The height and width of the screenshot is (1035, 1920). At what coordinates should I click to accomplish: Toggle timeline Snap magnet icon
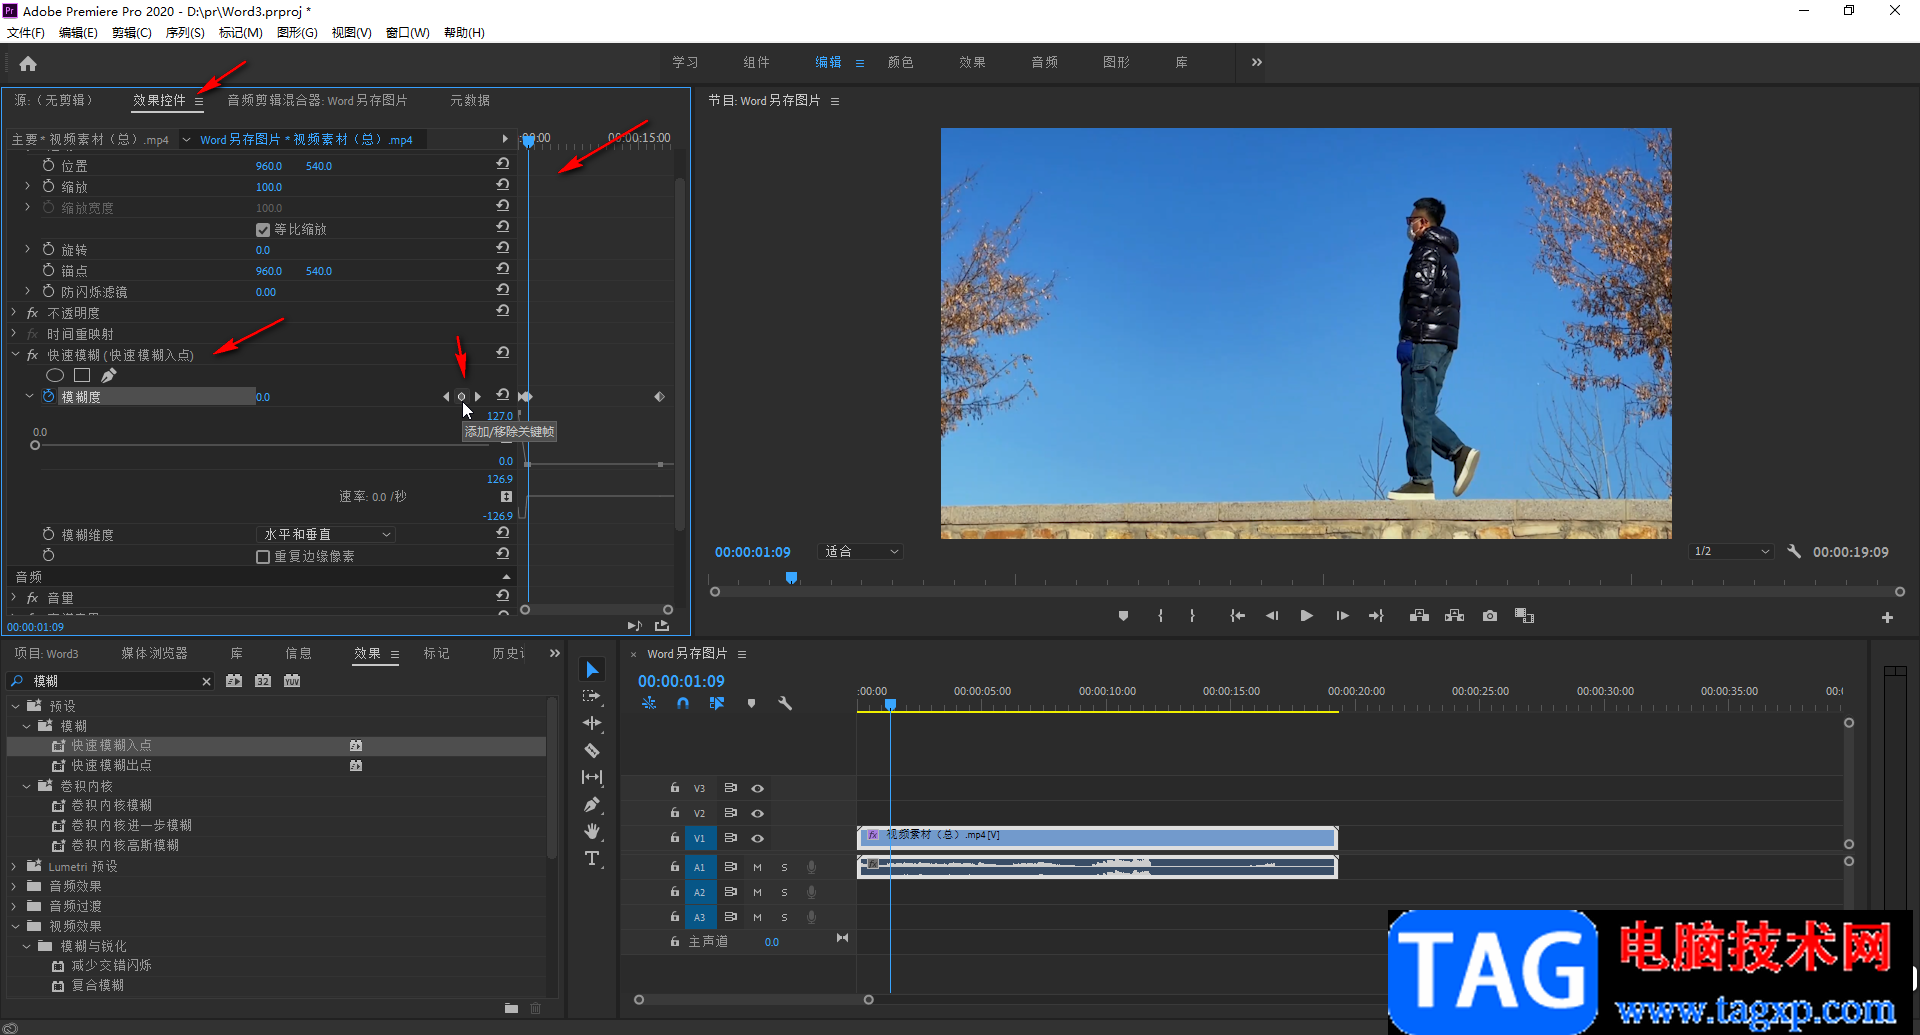point(682,703)
